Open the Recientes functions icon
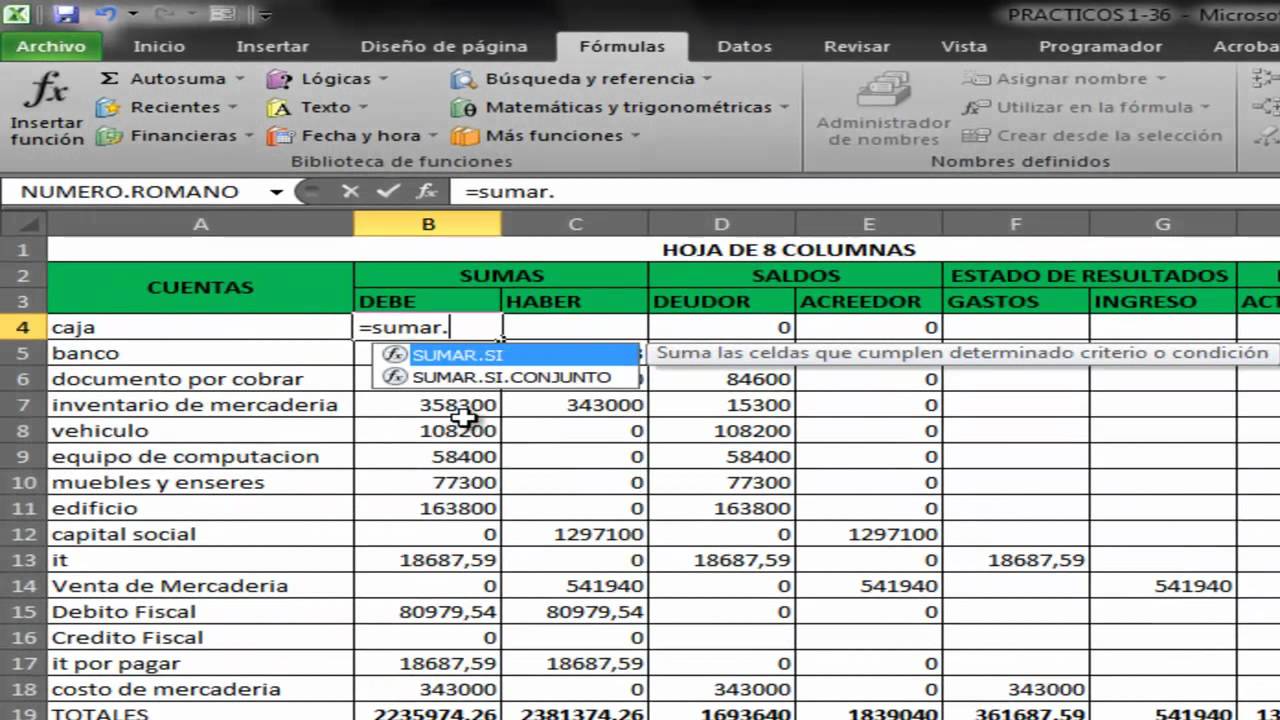1280x720 pixels. pyautogui.click(x=109, y=107)
